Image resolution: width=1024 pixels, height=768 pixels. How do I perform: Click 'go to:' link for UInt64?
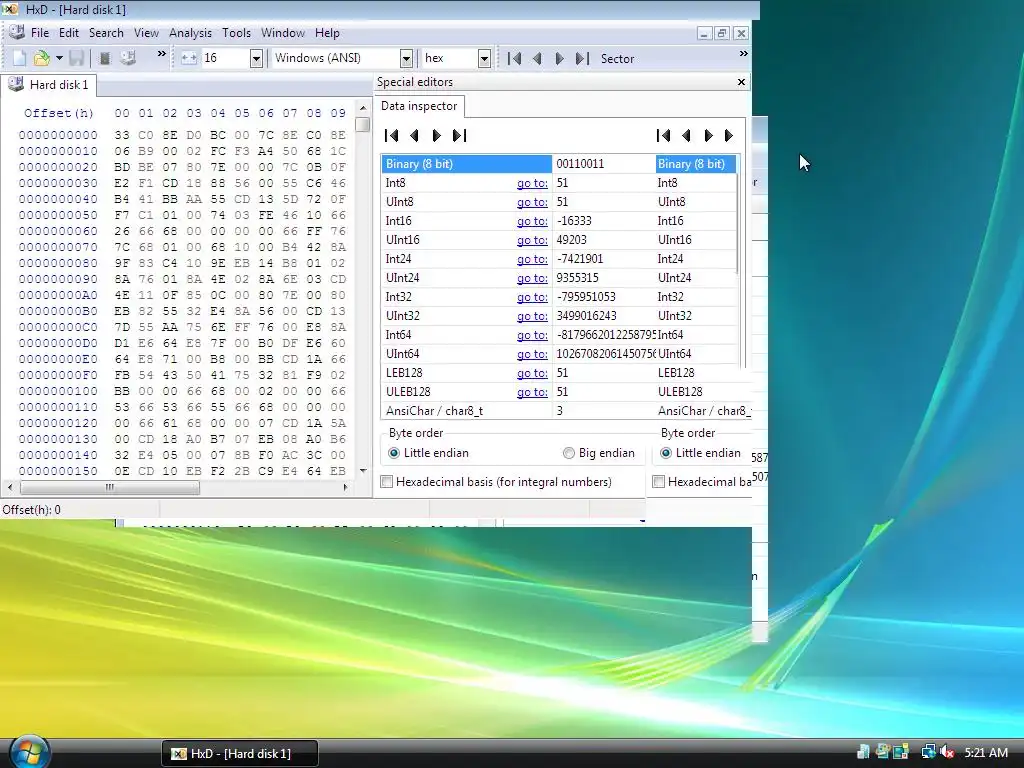(532, 353)
